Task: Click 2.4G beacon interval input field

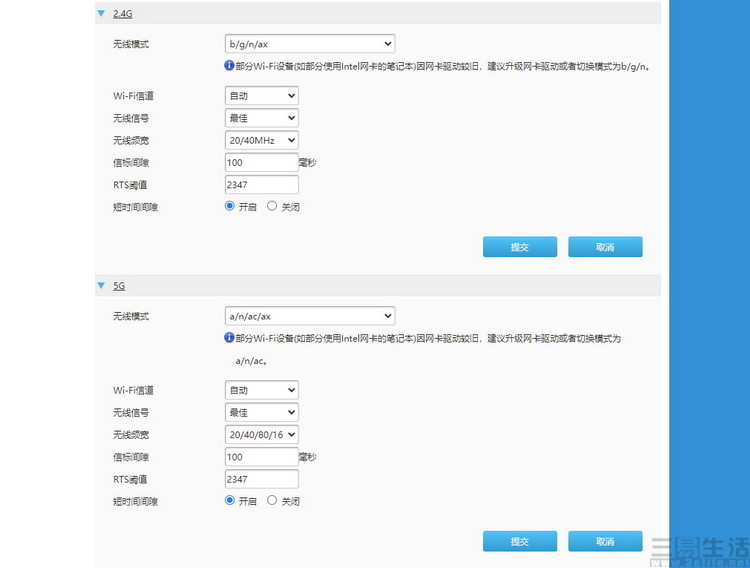Action: click(261, 162)
